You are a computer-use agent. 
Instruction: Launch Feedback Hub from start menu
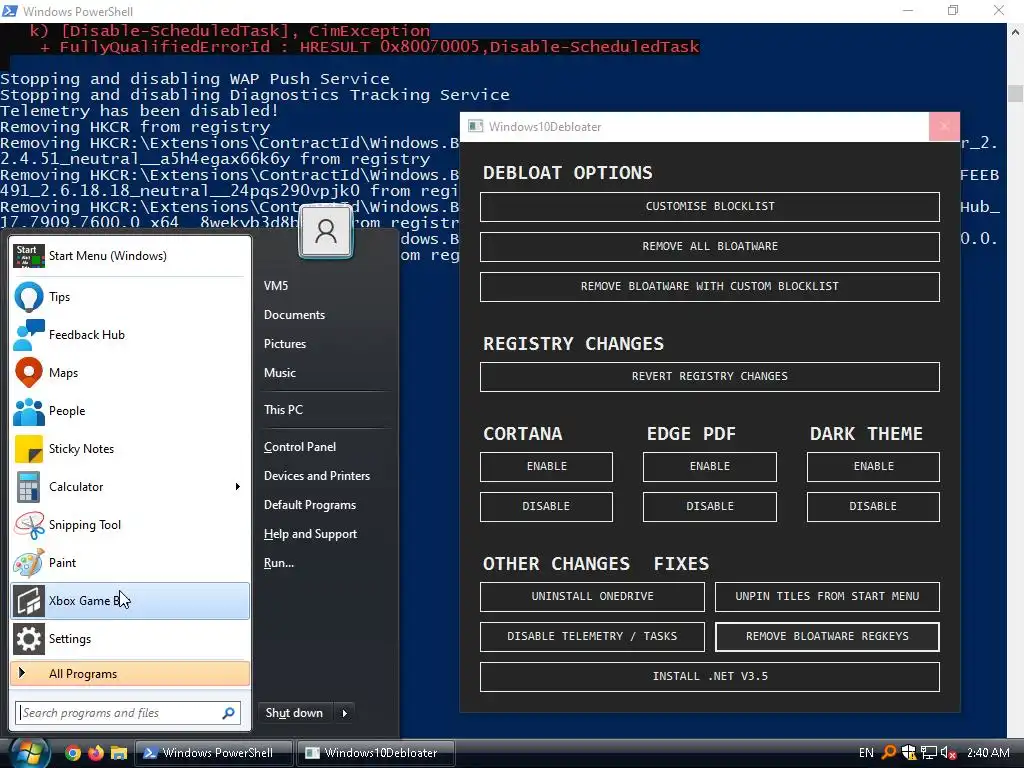(130, 335)
